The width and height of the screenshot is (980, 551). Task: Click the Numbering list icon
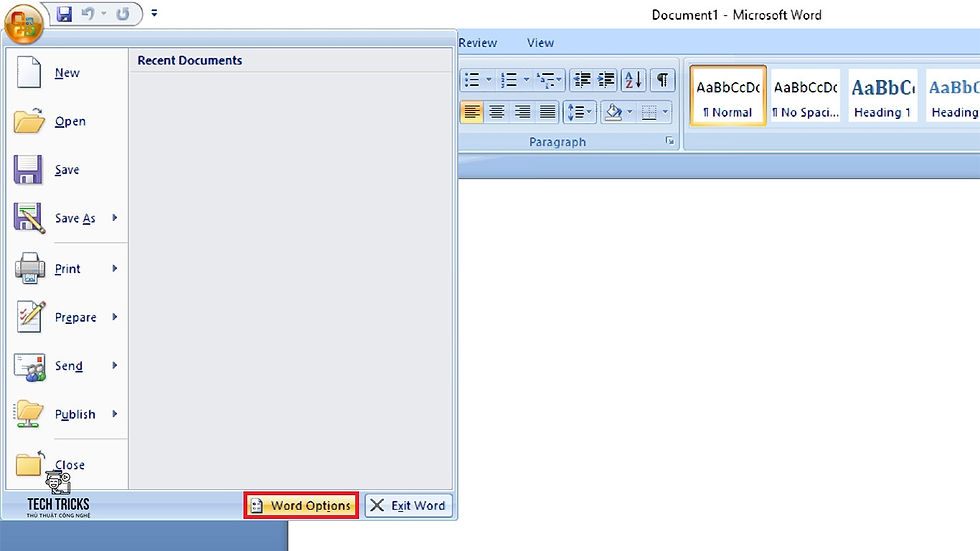coord(509,80)
